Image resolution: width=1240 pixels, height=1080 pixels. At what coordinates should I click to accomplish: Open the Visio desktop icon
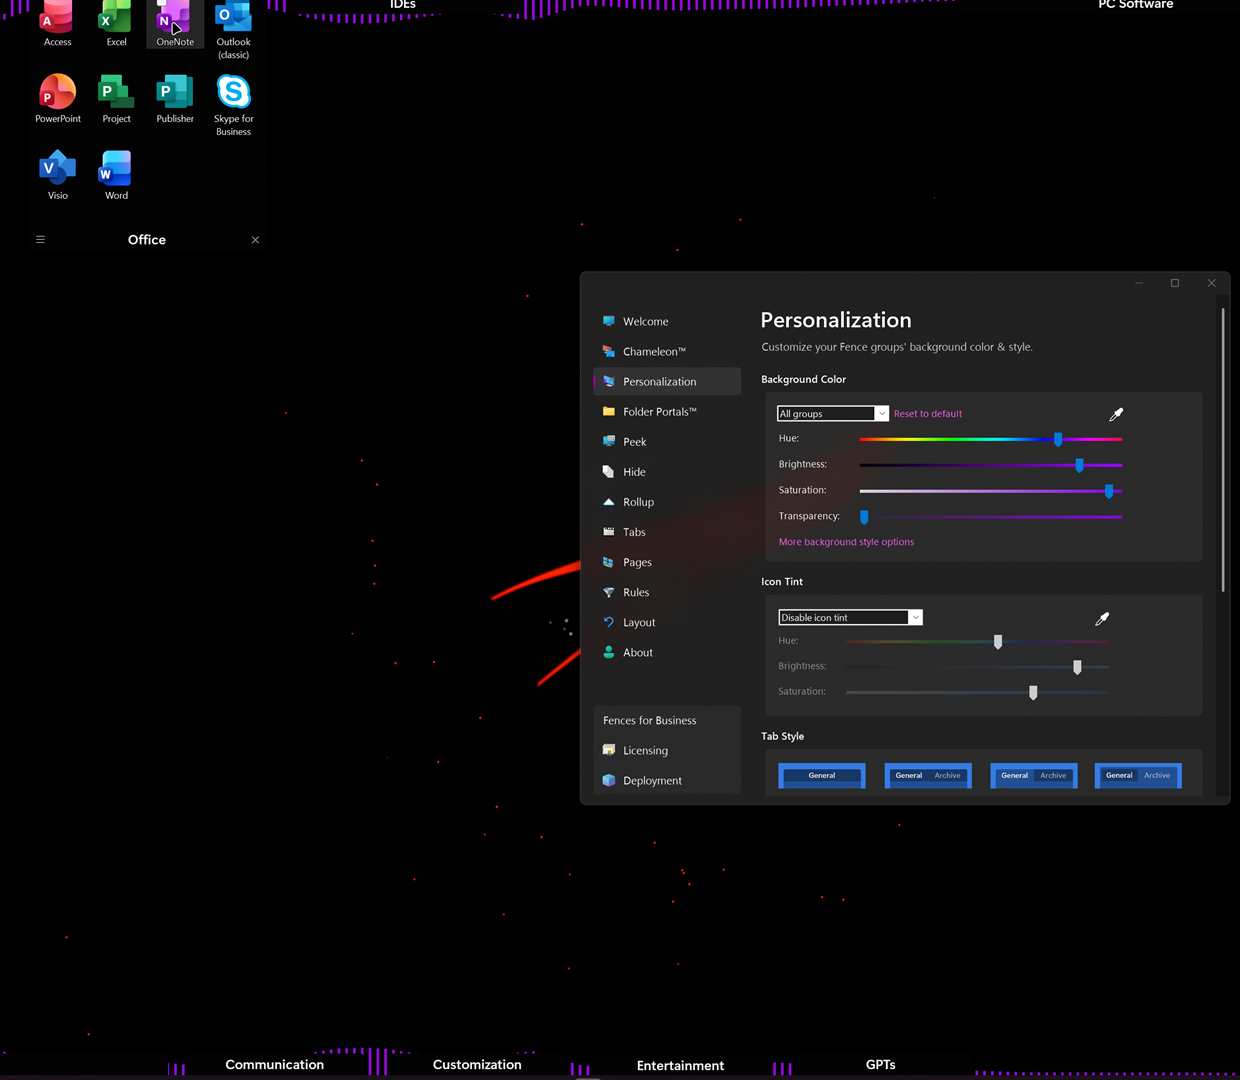57,174
